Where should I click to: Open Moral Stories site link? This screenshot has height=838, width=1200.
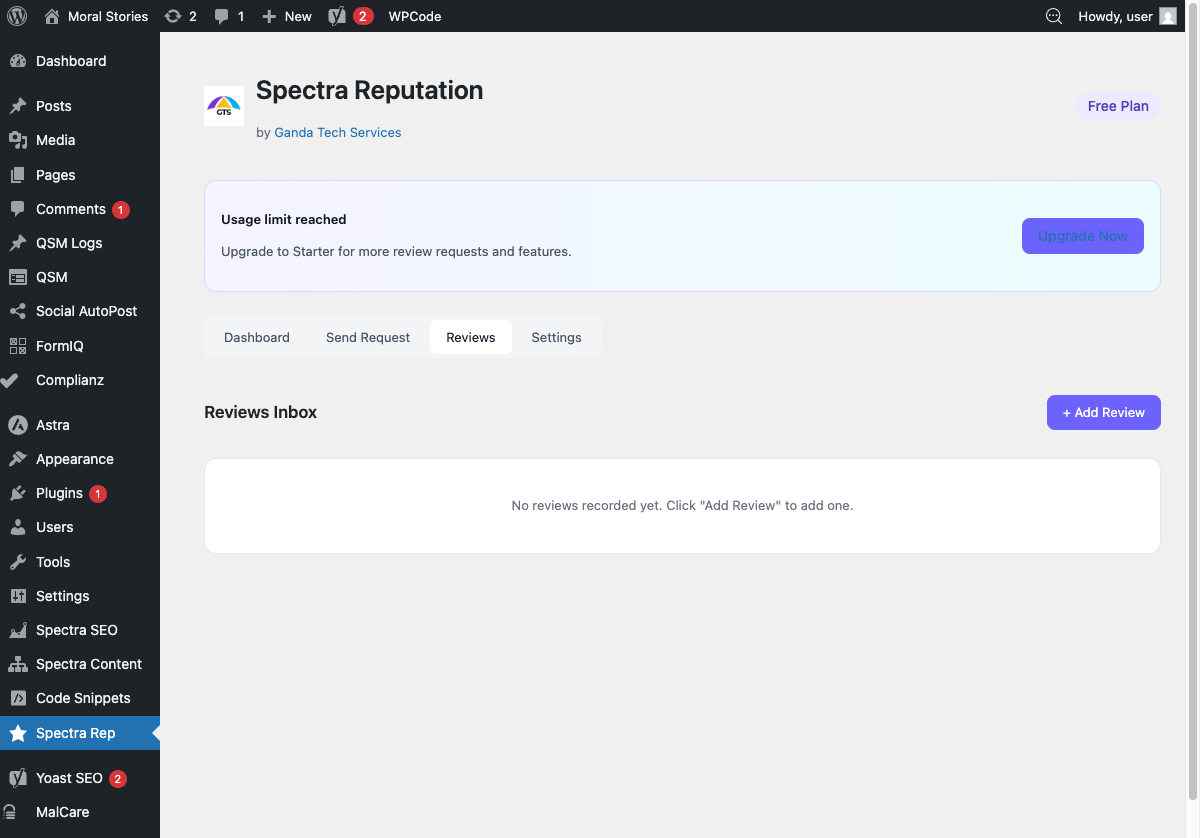pyautogui.click(x=108, y=16)
